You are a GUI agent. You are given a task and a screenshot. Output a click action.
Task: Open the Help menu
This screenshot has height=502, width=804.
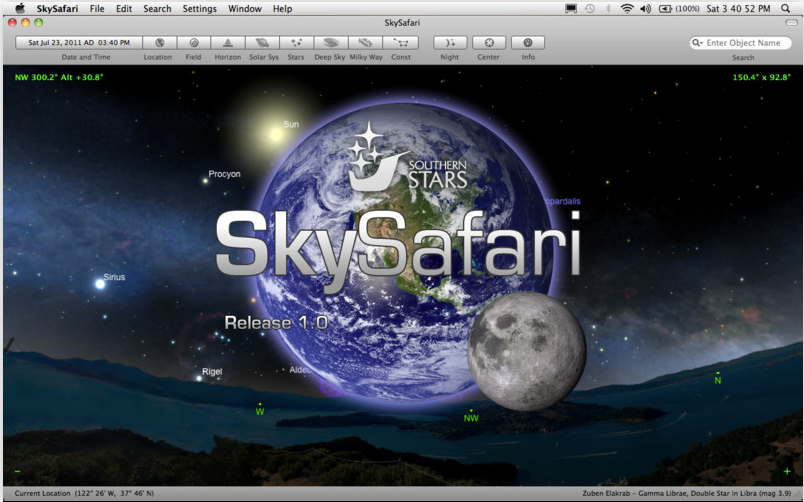[282, 9]
